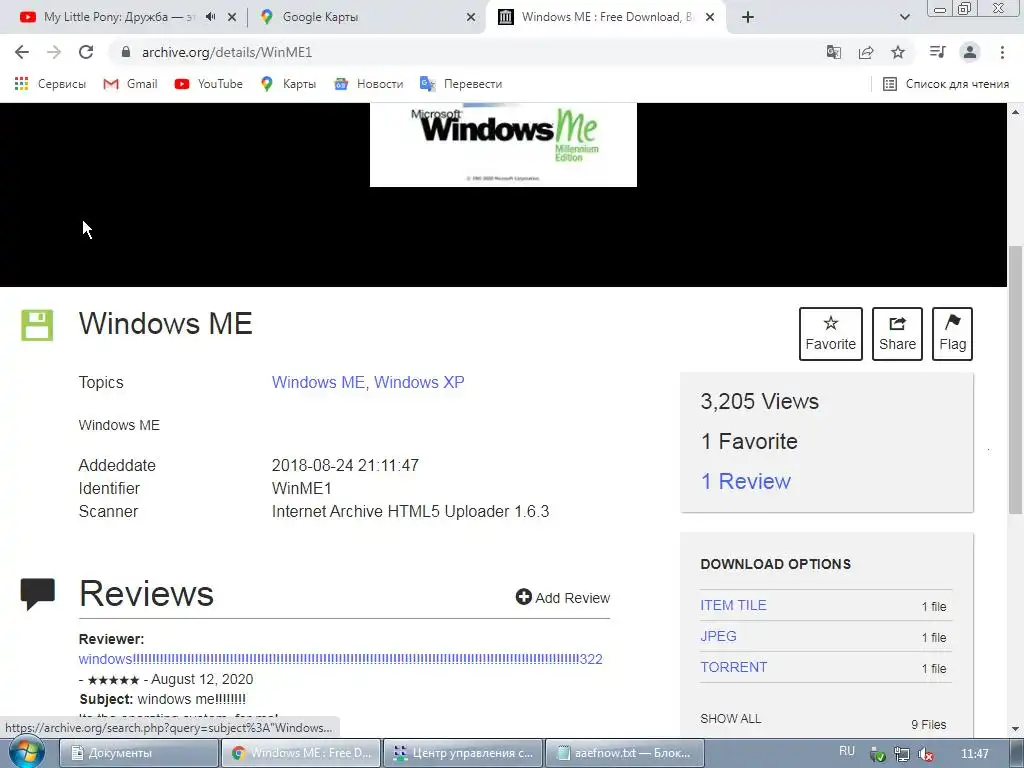Viewport: 1024px width, 768px height.
Task: Close the Google Карты tab
Action: (x=471, y=17)
